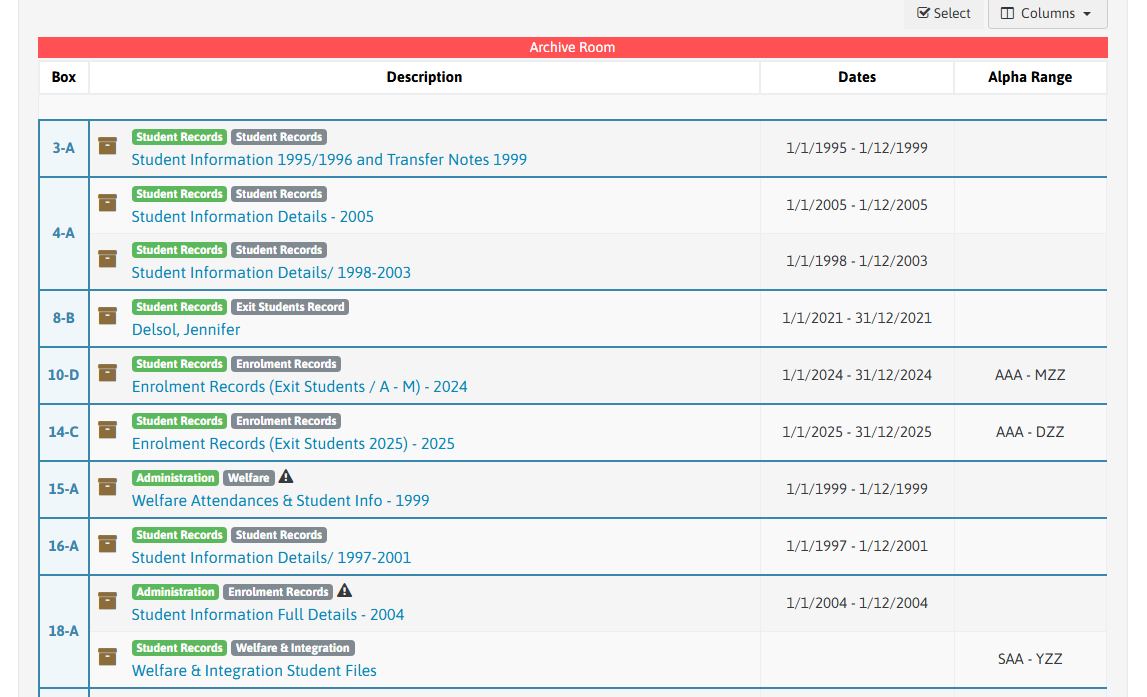Click green Student Records tag on Delsol row

[179, 307]
